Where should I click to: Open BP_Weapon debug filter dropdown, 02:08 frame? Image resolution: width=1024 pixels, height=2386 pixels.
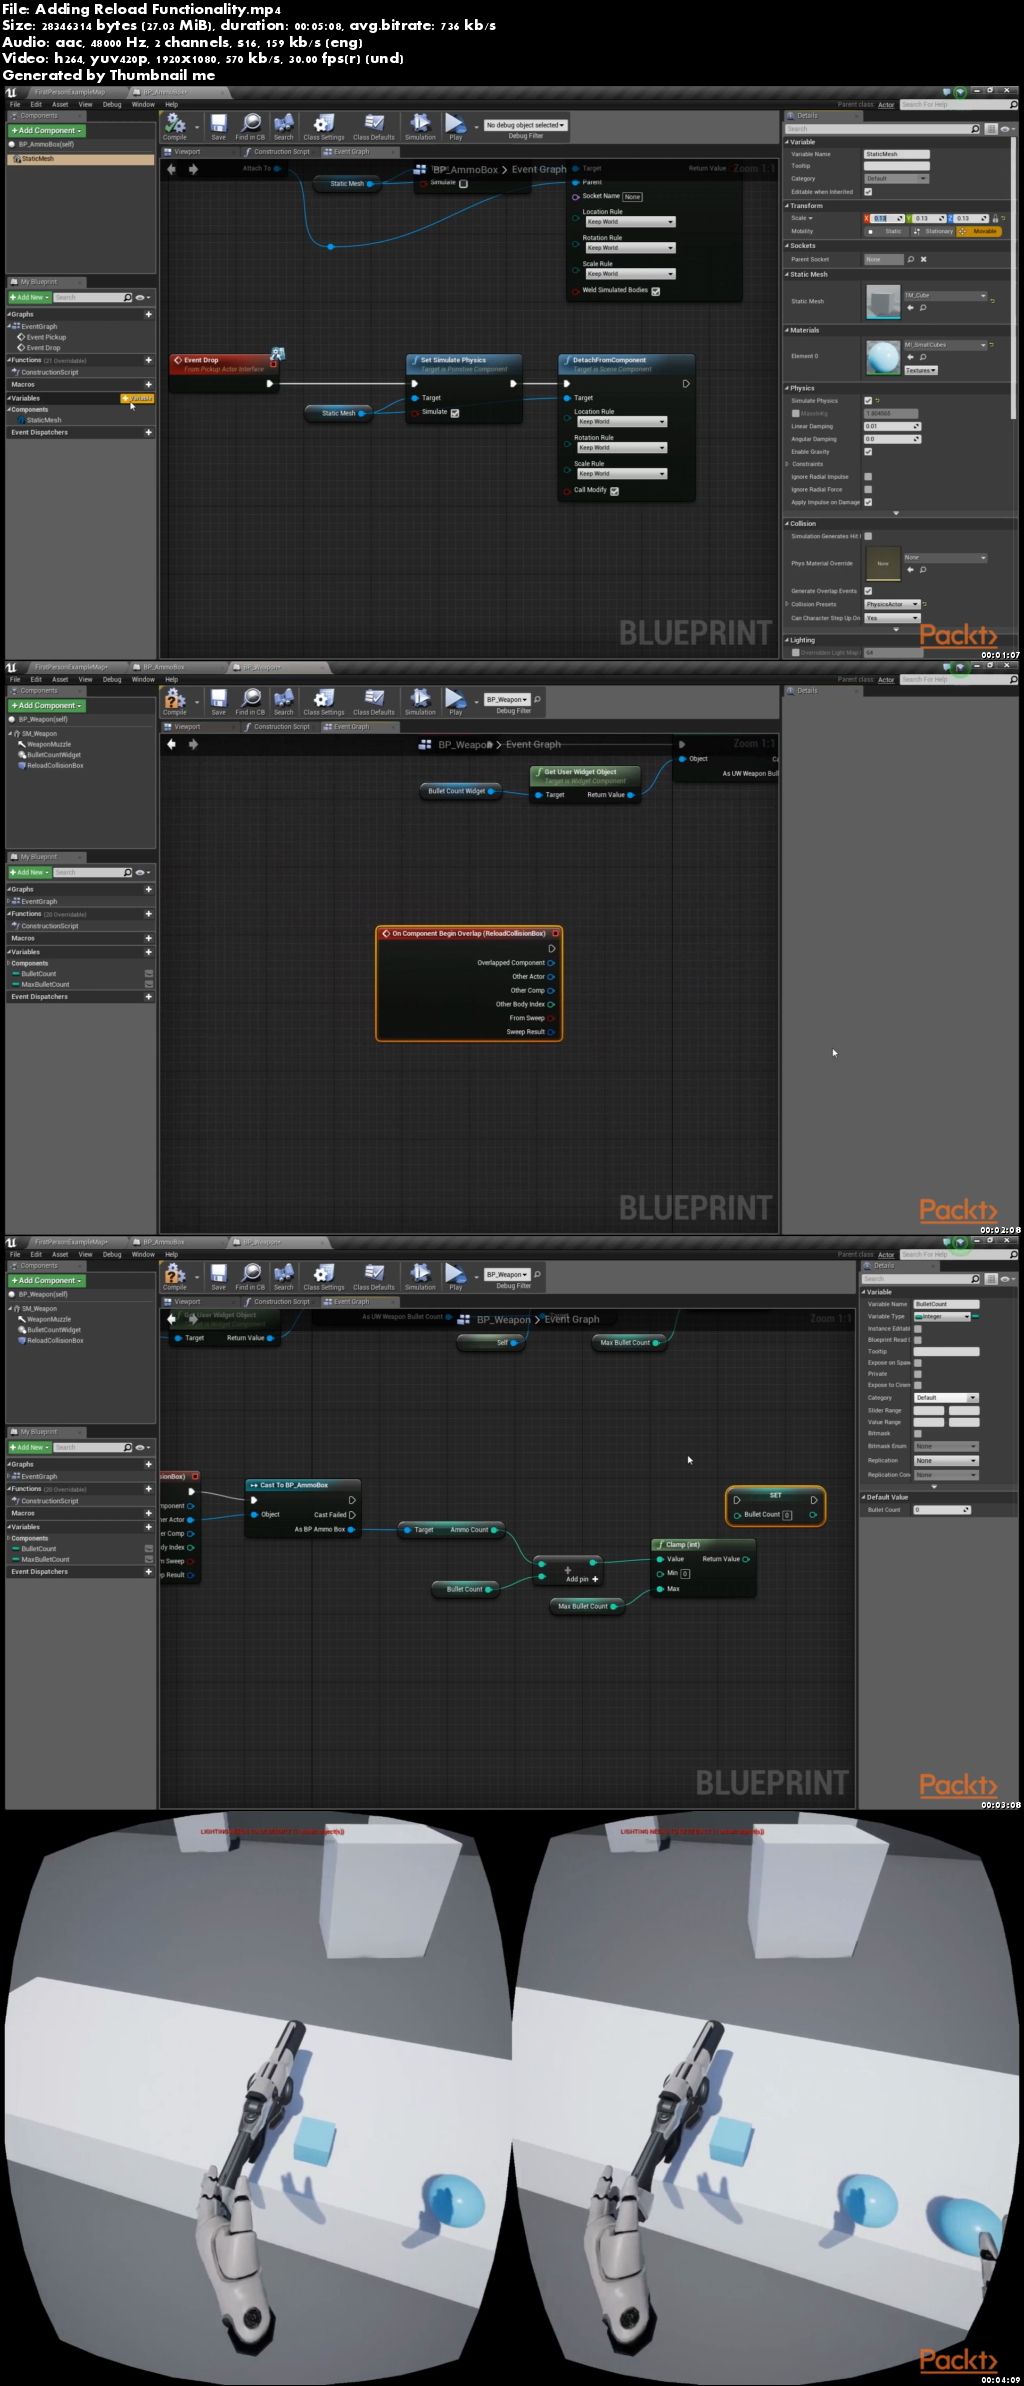click(x=508, y=699)
